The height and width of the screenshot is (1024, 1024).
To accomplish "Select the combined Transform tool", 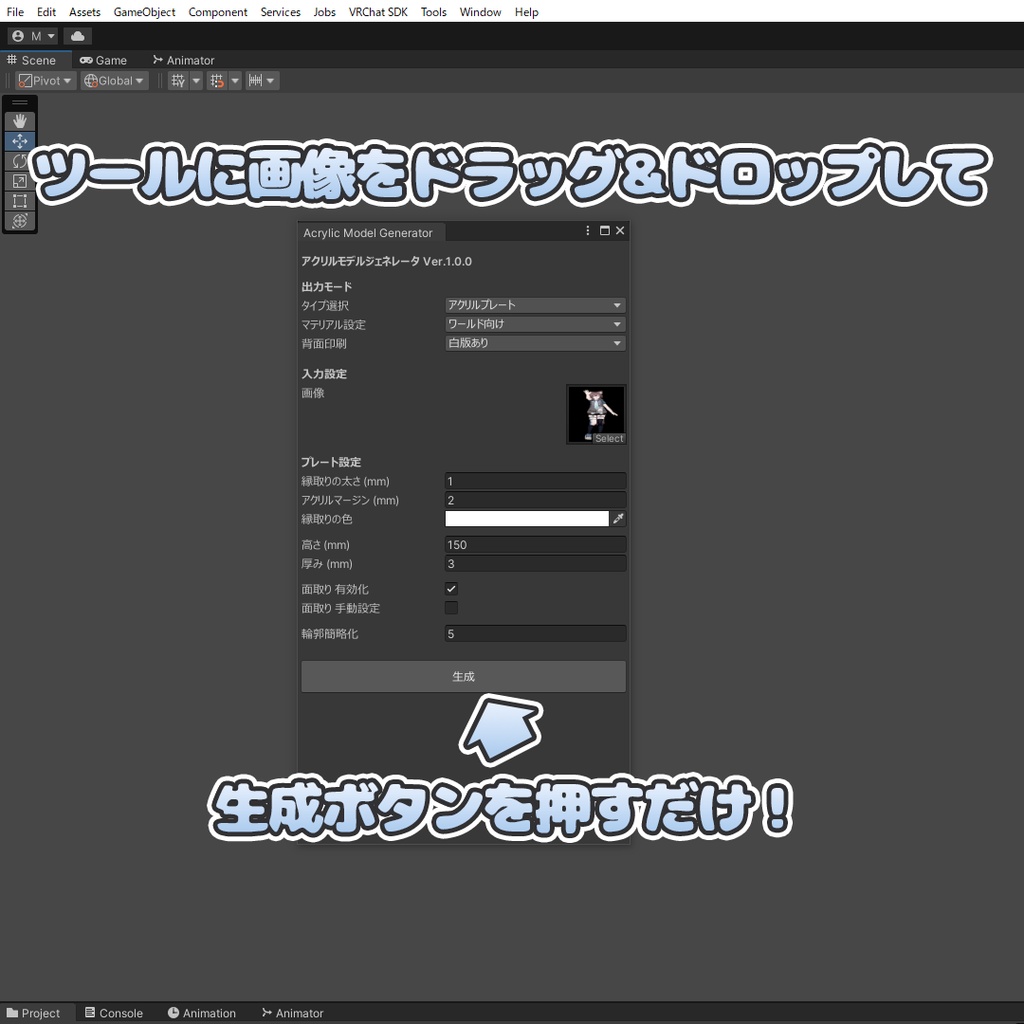I will 20,221.
